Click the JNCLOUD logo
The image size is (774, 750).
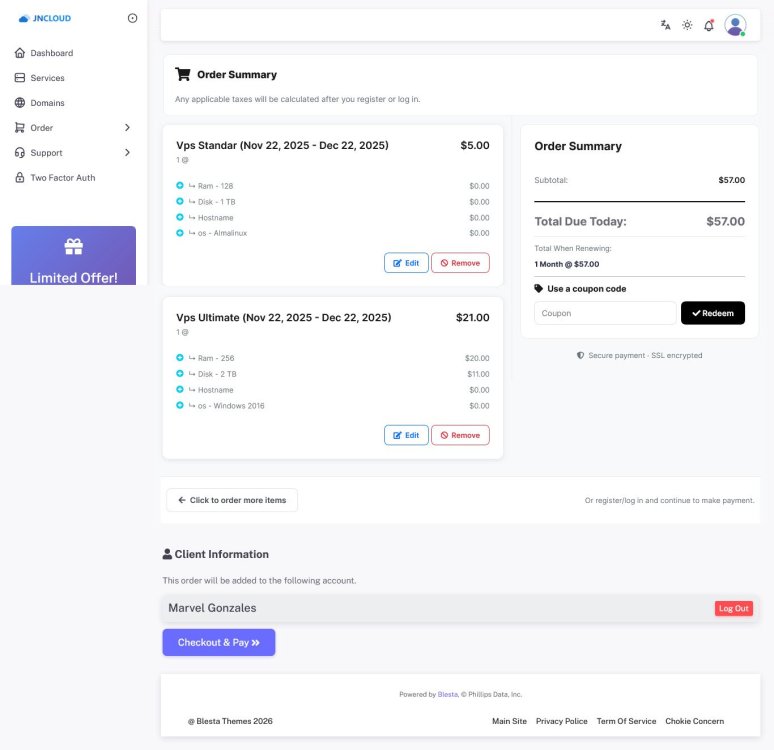tap(45, 18)
